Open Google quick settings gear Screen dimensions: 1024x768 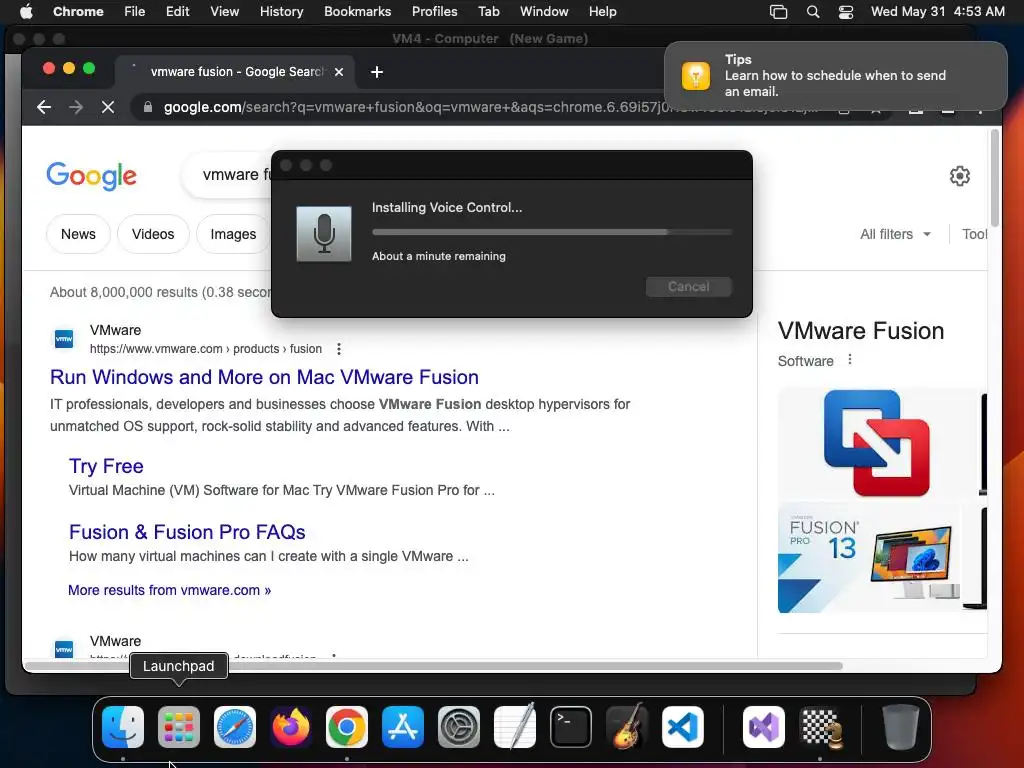click(959, 176)
